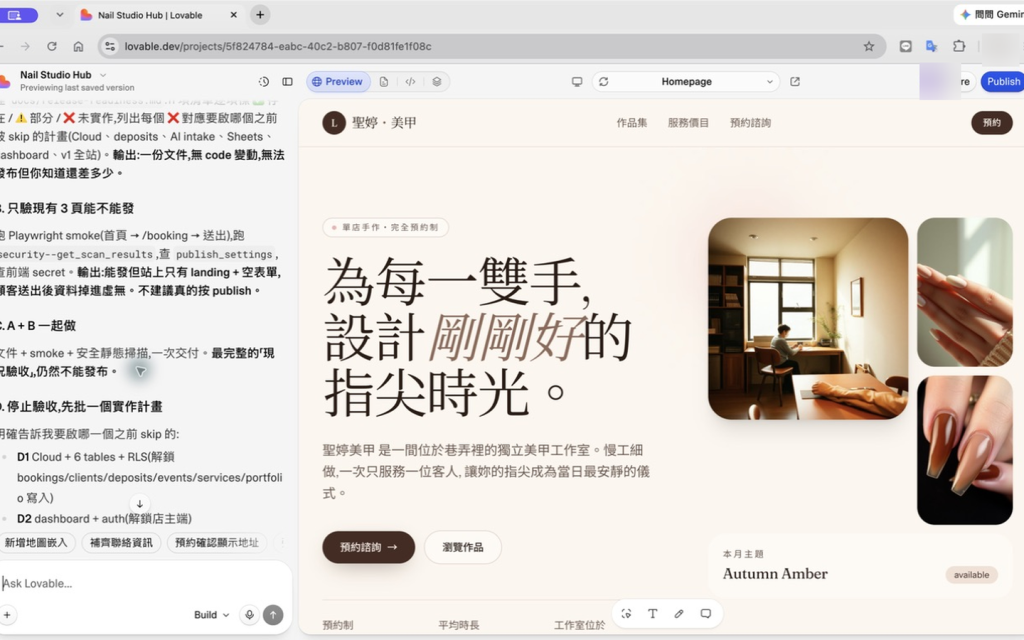Click the 單店手作・完全預約制 badge

(385, 227)
